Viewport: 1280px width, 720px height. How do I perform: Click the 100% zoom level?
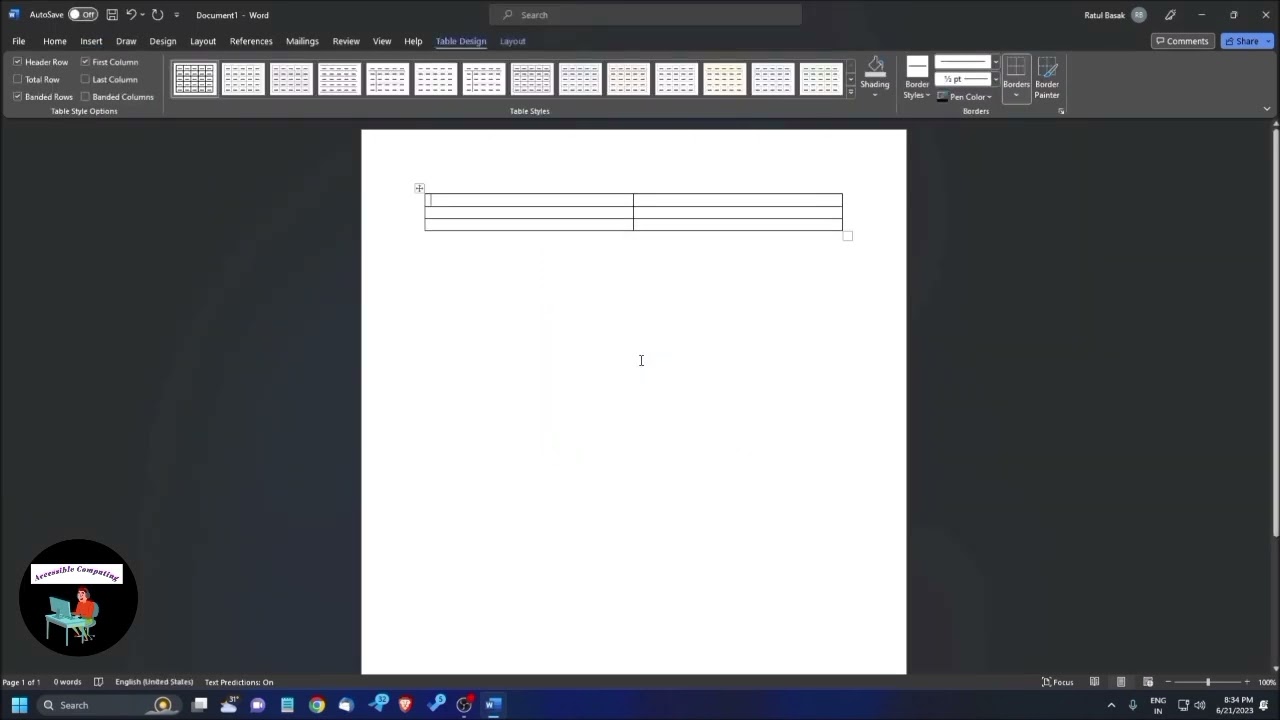tap(1267, 682)
